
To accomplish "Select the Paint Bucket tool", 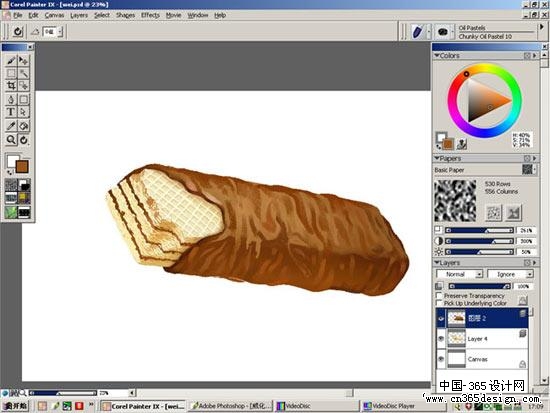I will (24, 126).
